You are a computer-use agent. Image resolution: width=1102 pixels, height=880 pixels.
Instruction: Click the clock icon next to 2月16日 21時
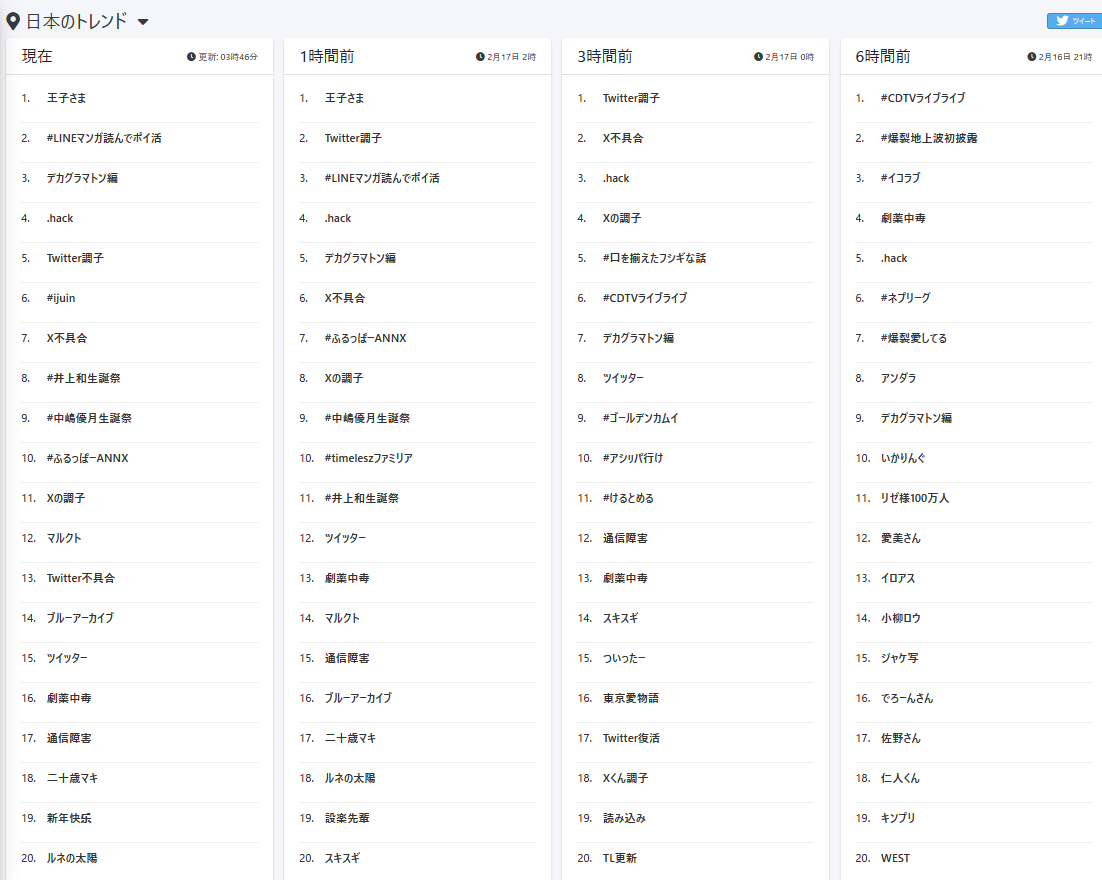1031,57
